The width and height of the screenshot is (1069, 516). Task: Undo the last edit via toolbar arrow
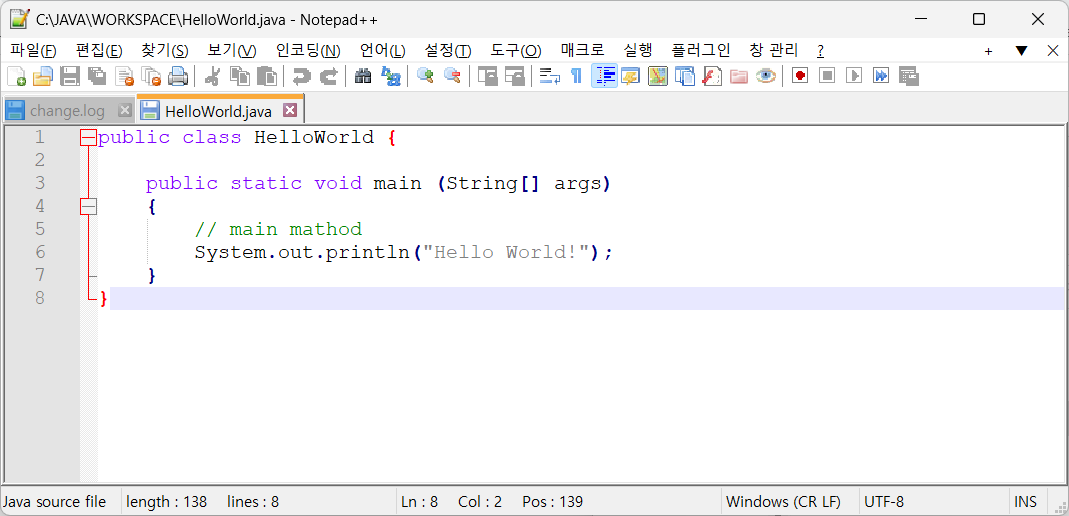pyautogui.click(x=301, y=76)
